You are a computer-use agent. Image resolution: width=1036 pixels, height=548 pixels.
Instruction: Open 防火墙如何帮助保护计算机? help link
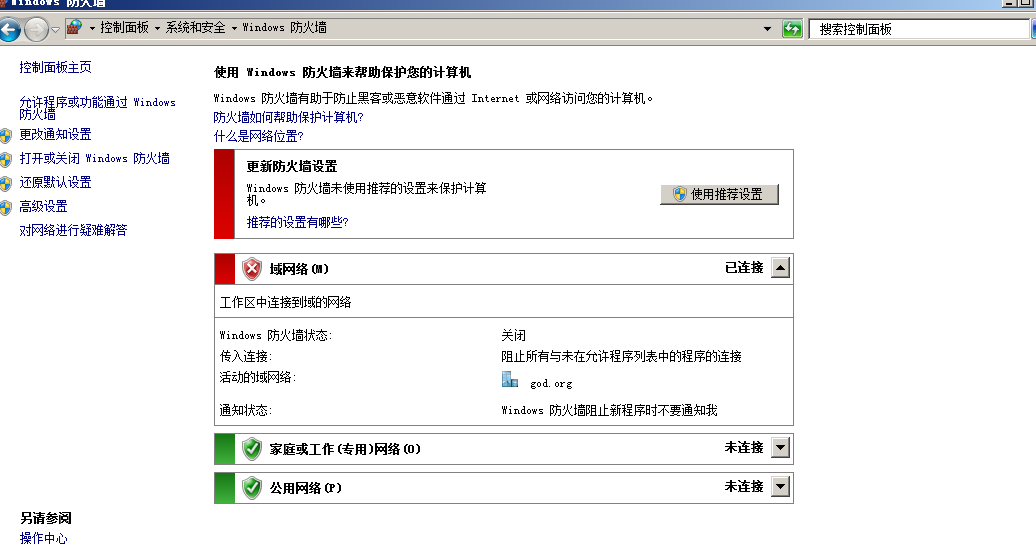coord(289,118)
